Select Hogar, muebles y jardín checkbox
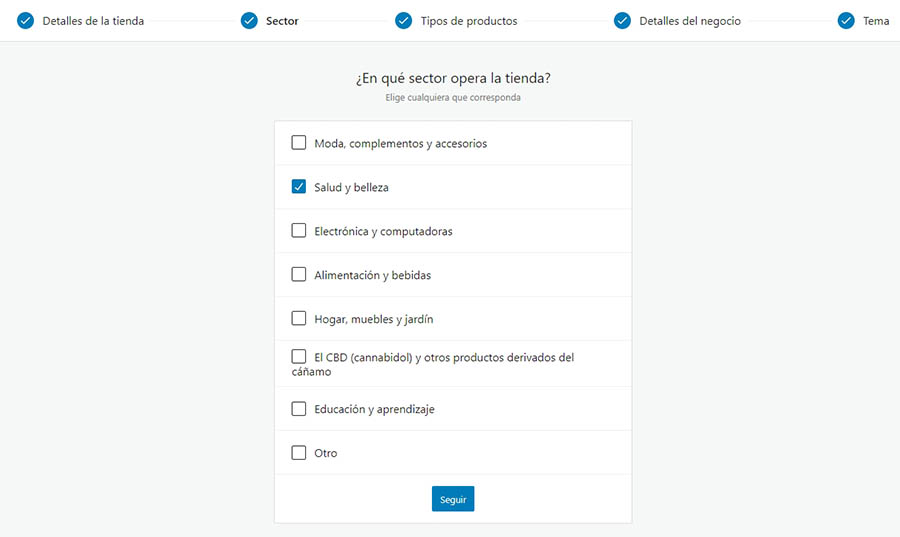 (x=299, y=318)
